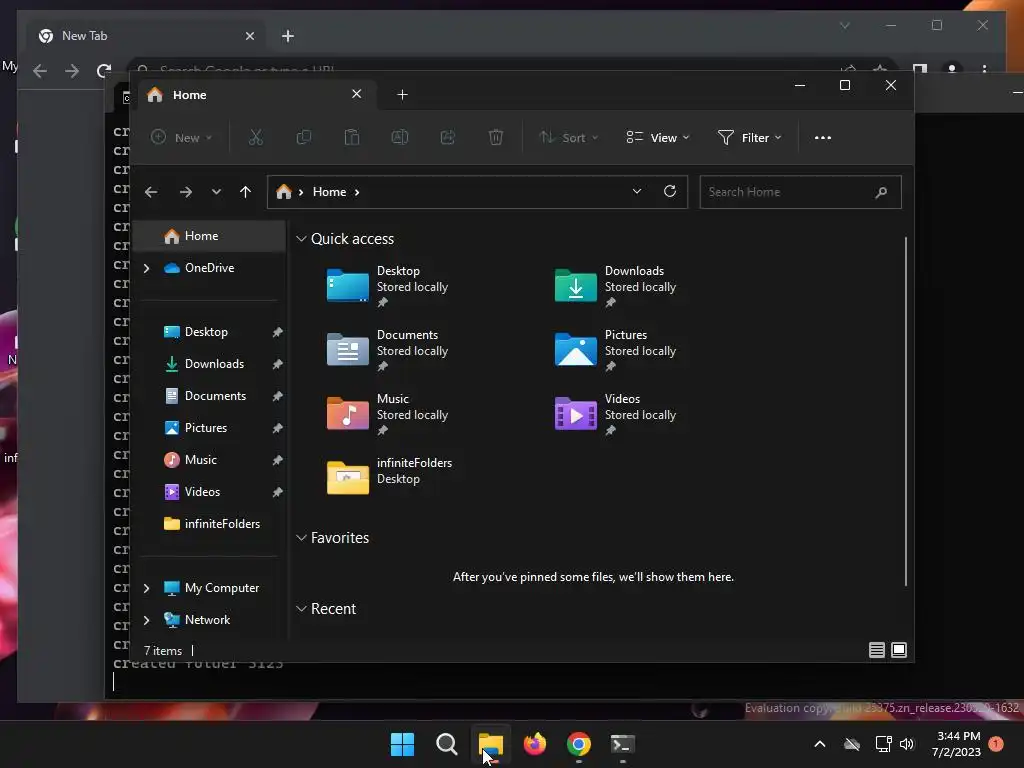Go up one level with the up arrow

click(246, 192)
